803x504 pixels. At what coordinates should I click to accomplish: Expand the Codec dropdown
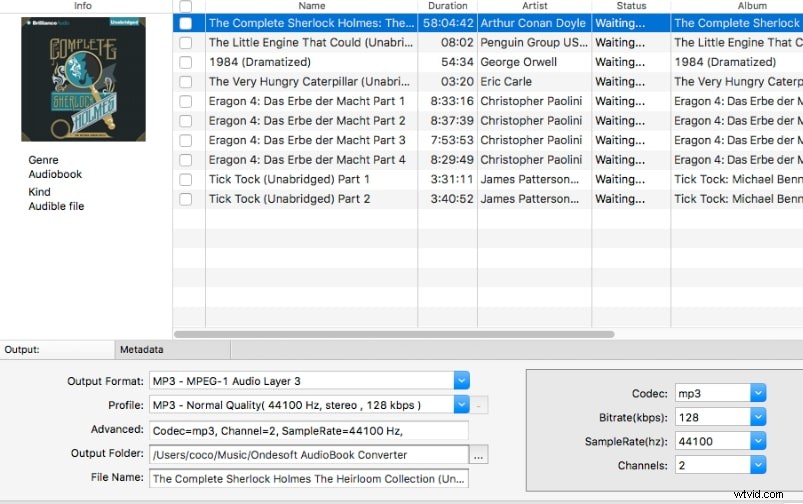758,393
